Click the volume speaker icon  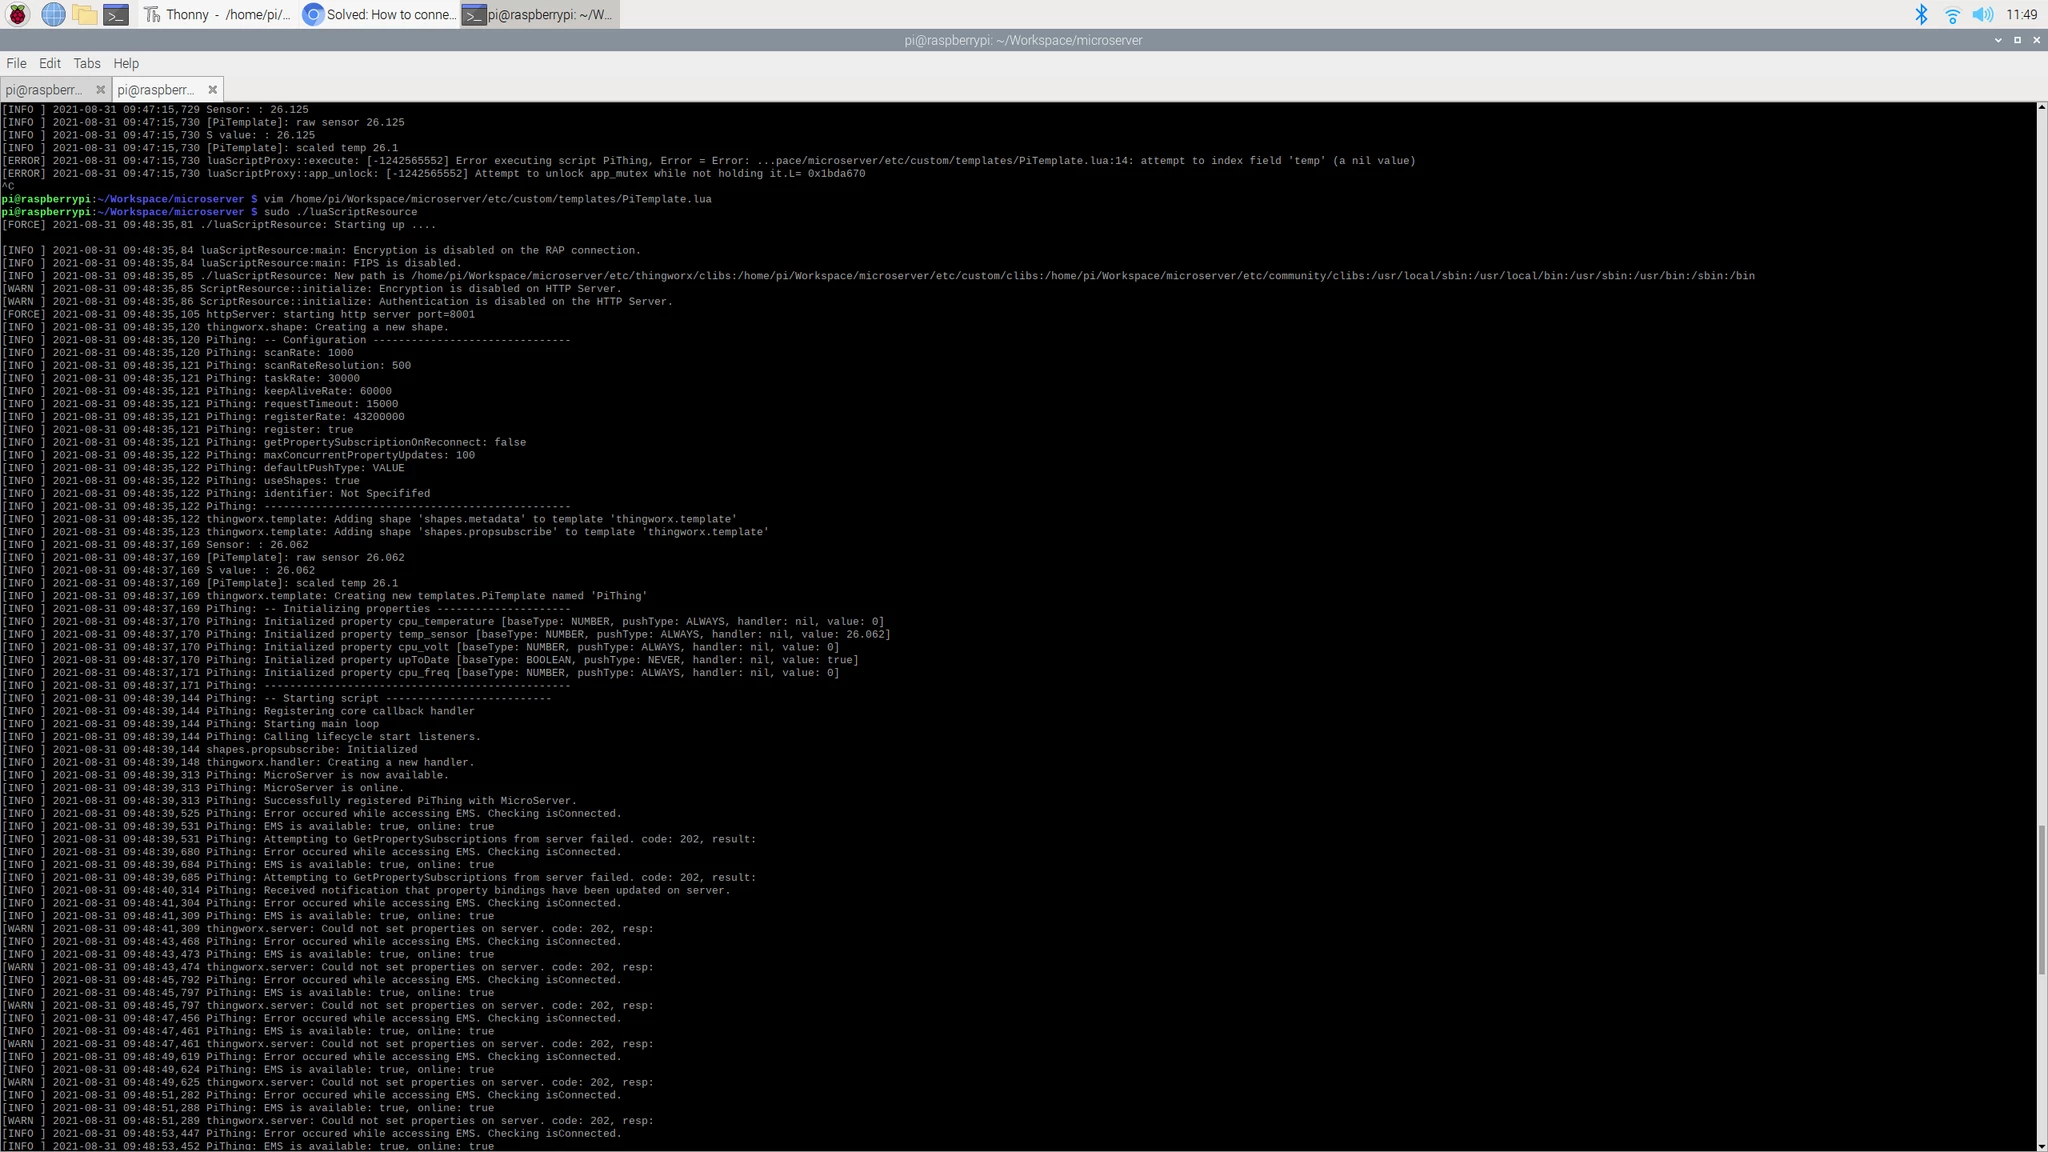click(x=1982, y=14)
